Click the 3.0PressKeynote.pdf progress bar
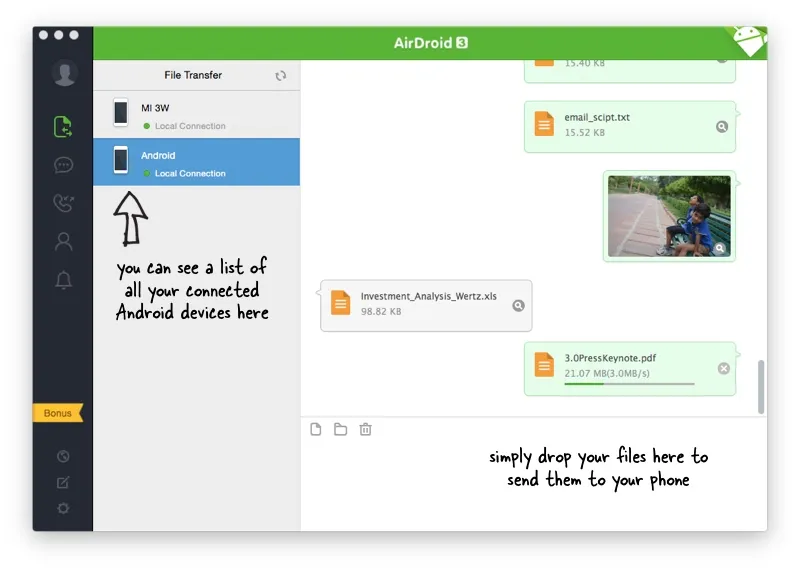The height and width of the screenshot is (570, 800). [629, 384]
